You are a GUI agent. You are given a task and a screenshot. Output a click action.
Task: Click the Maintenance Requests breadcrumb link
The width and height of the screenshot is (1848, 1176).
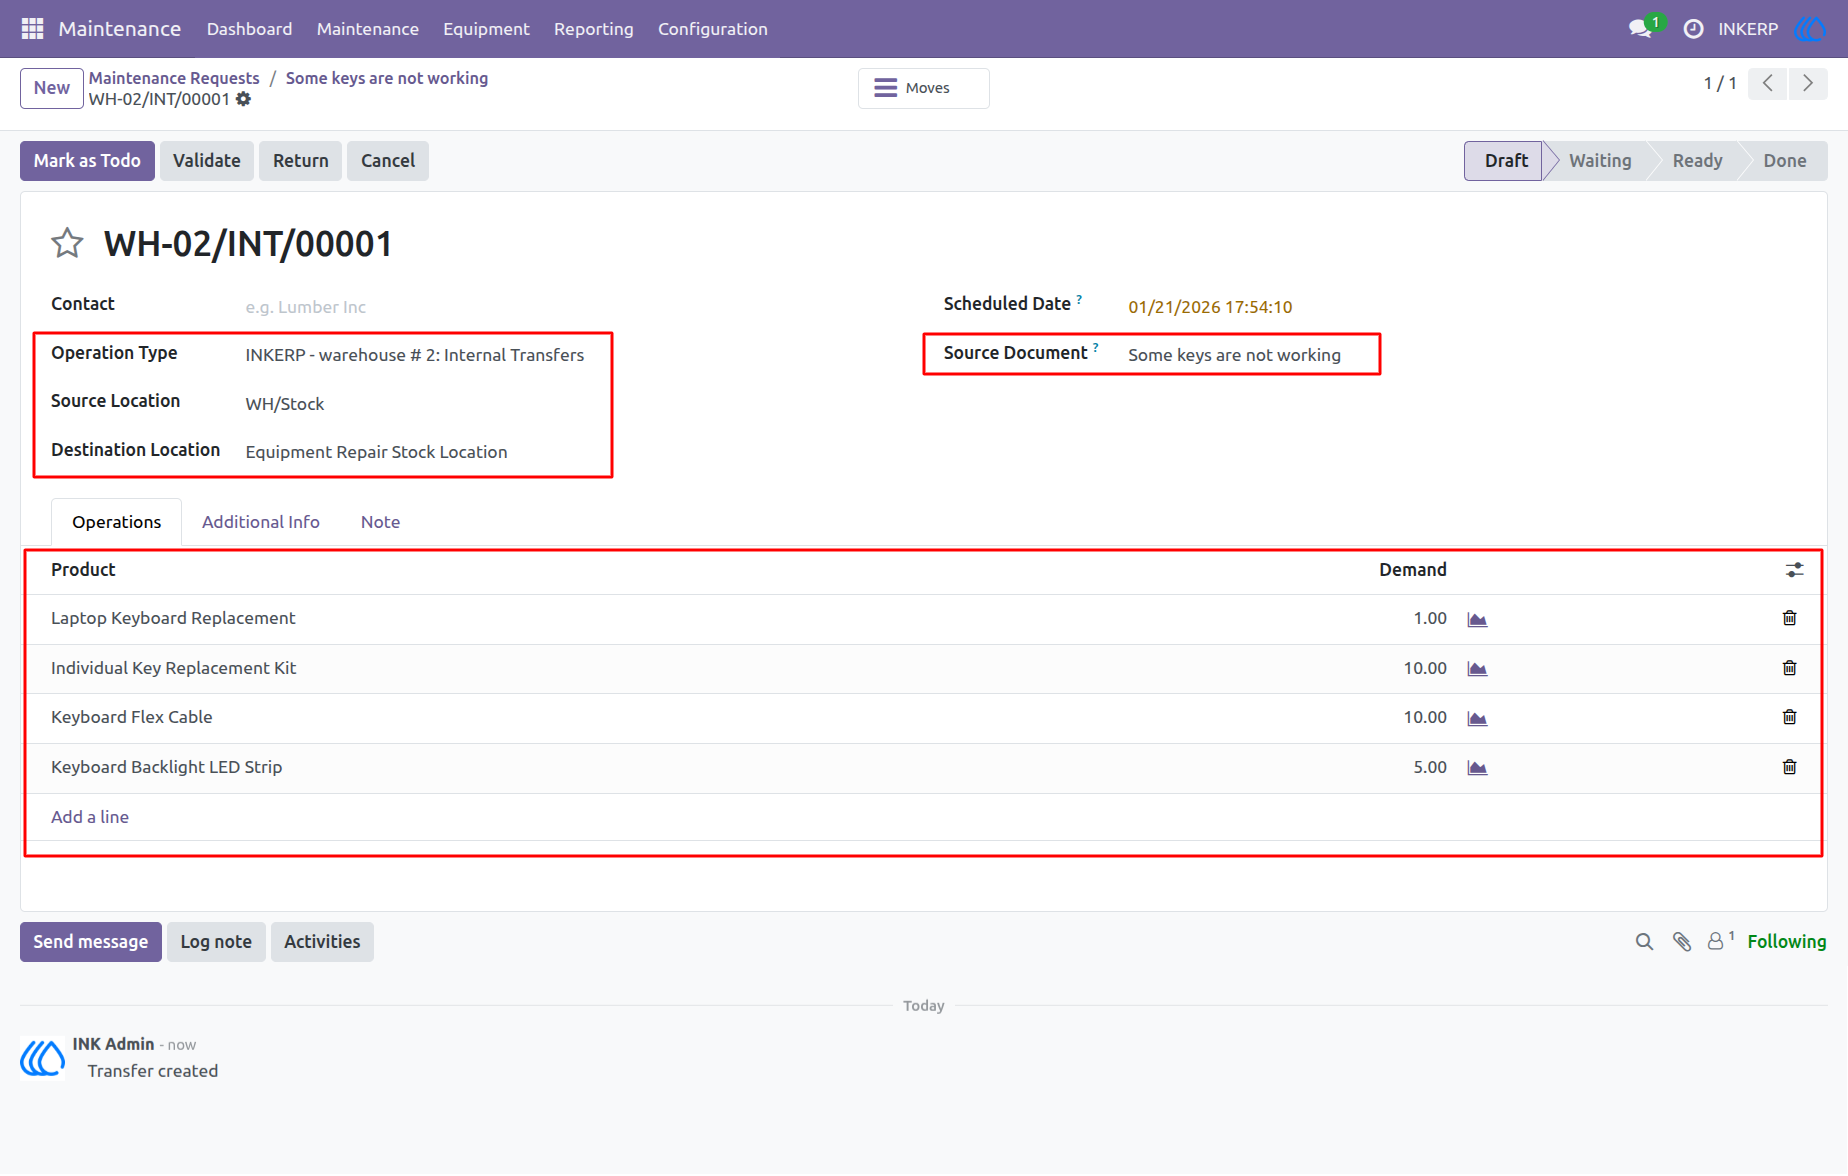pos(174,78)
